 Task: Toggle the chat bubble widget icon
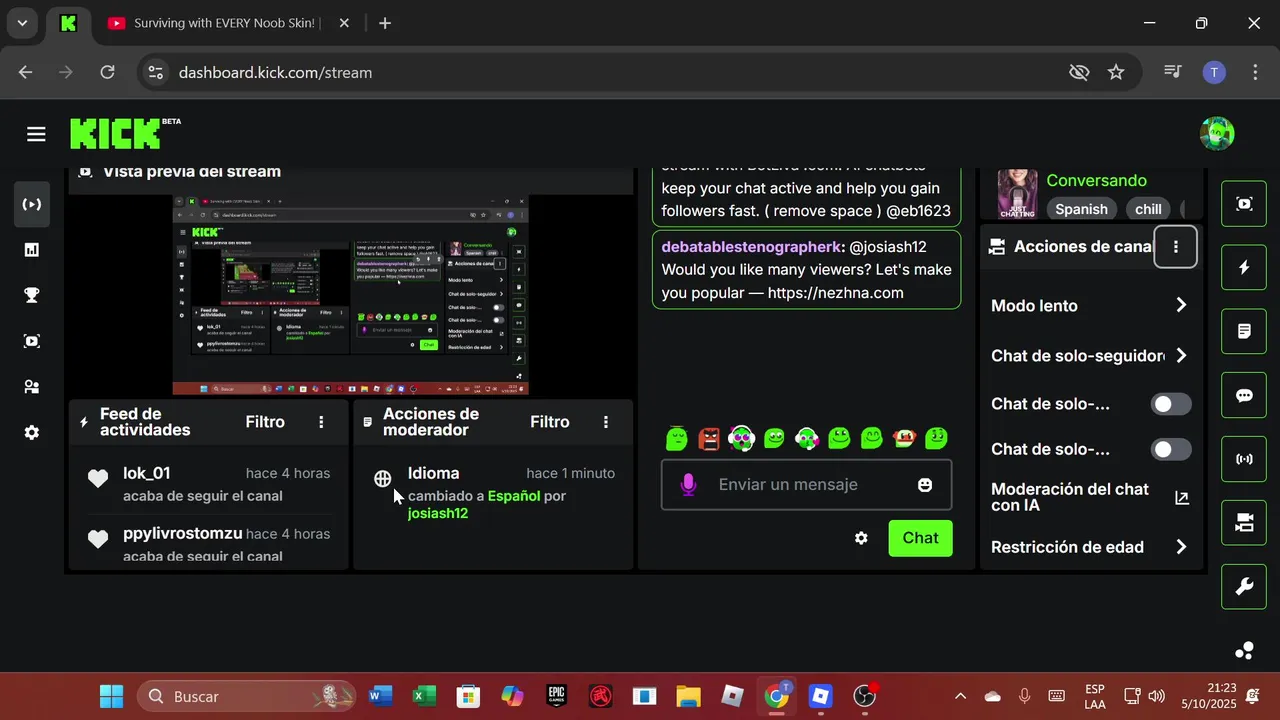[x=1244, y=395]
